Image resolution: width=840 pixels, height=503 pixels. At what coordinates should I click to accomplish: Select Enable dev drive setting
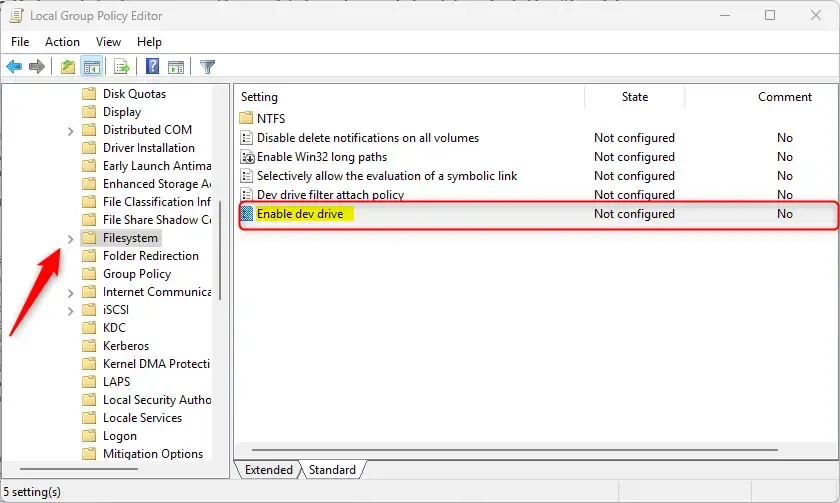click(x=300, y=214)
